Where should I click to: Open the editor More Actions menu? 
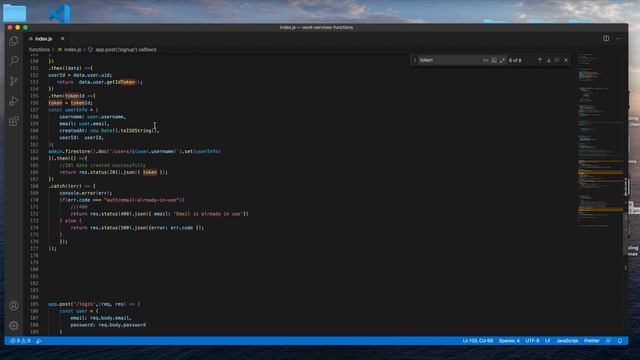[x=618, y=38]
